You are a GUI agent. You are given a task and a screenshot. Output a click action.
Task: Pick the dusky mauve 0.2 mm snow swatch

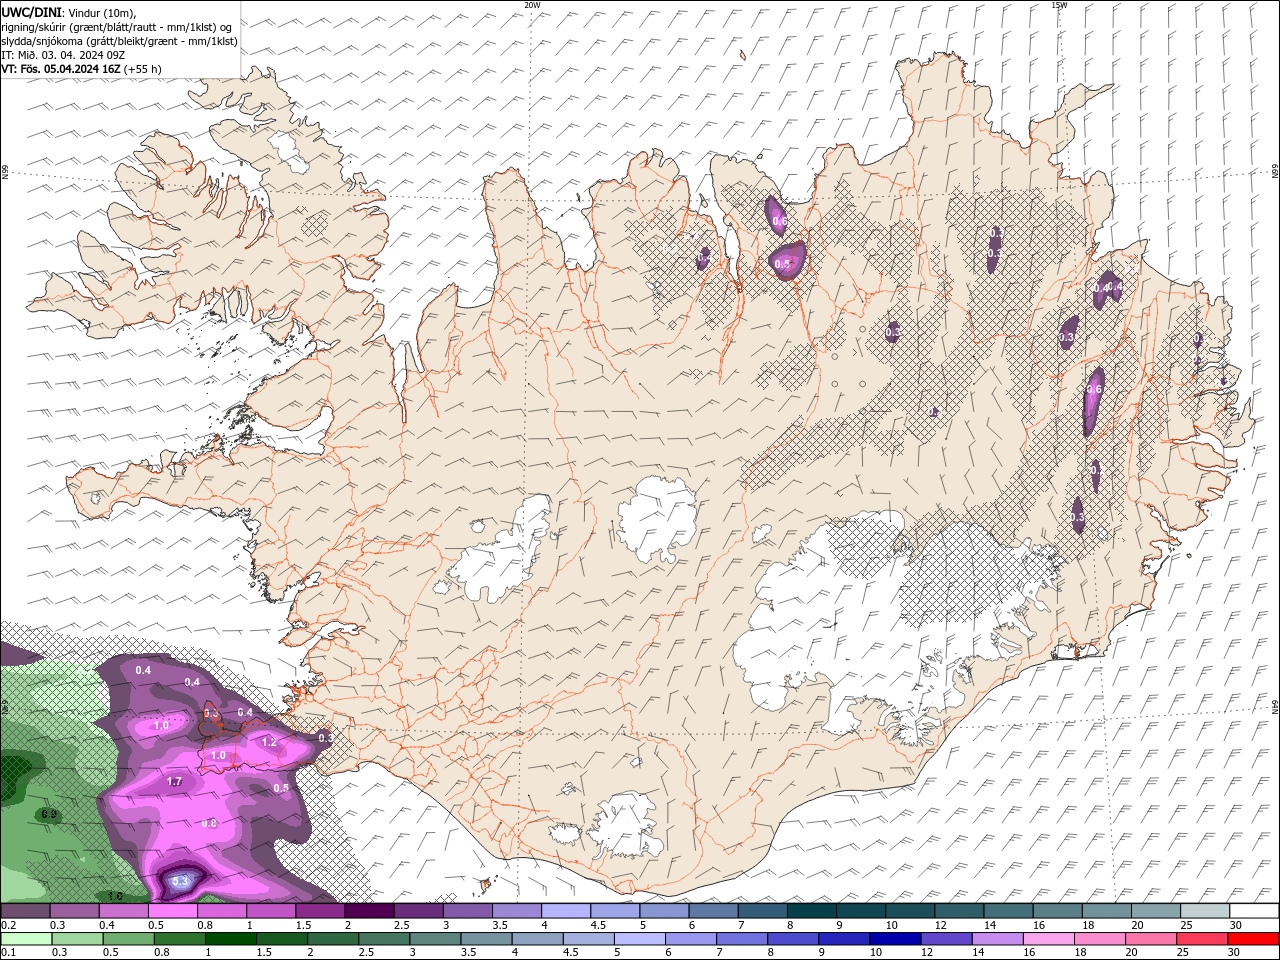click(25, 911)
